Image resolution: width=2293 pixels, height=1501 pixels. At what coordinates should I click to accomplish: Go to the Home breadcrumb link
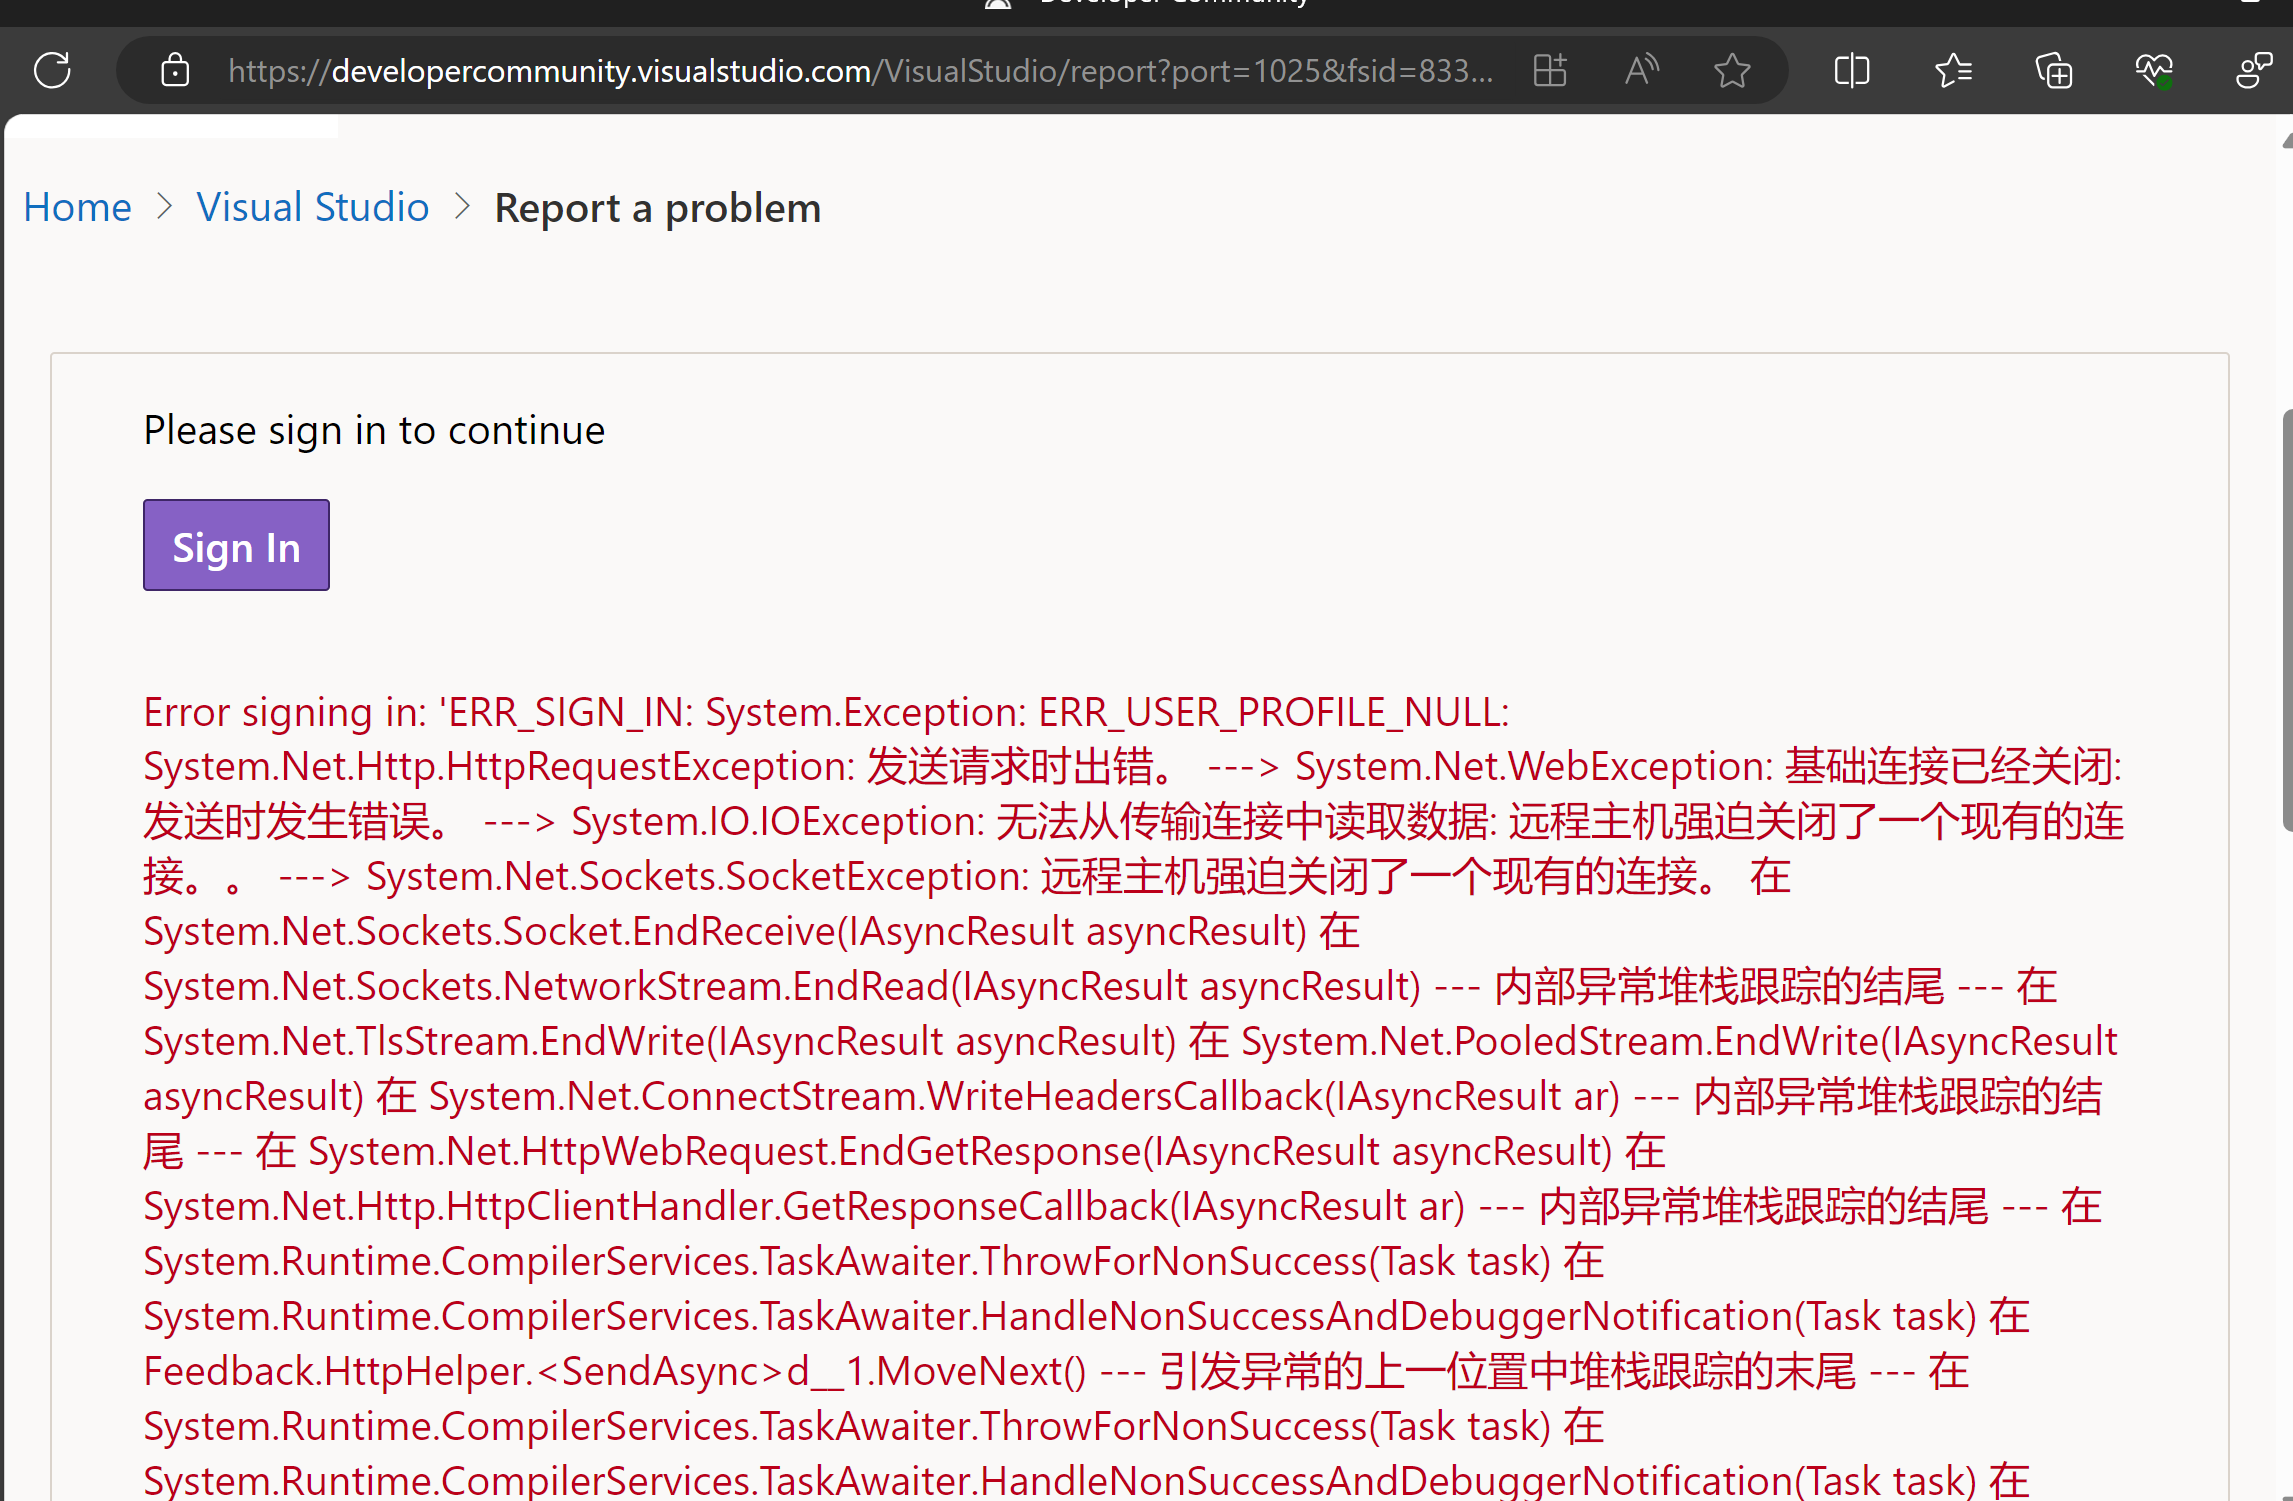click(x=77, y=207)
